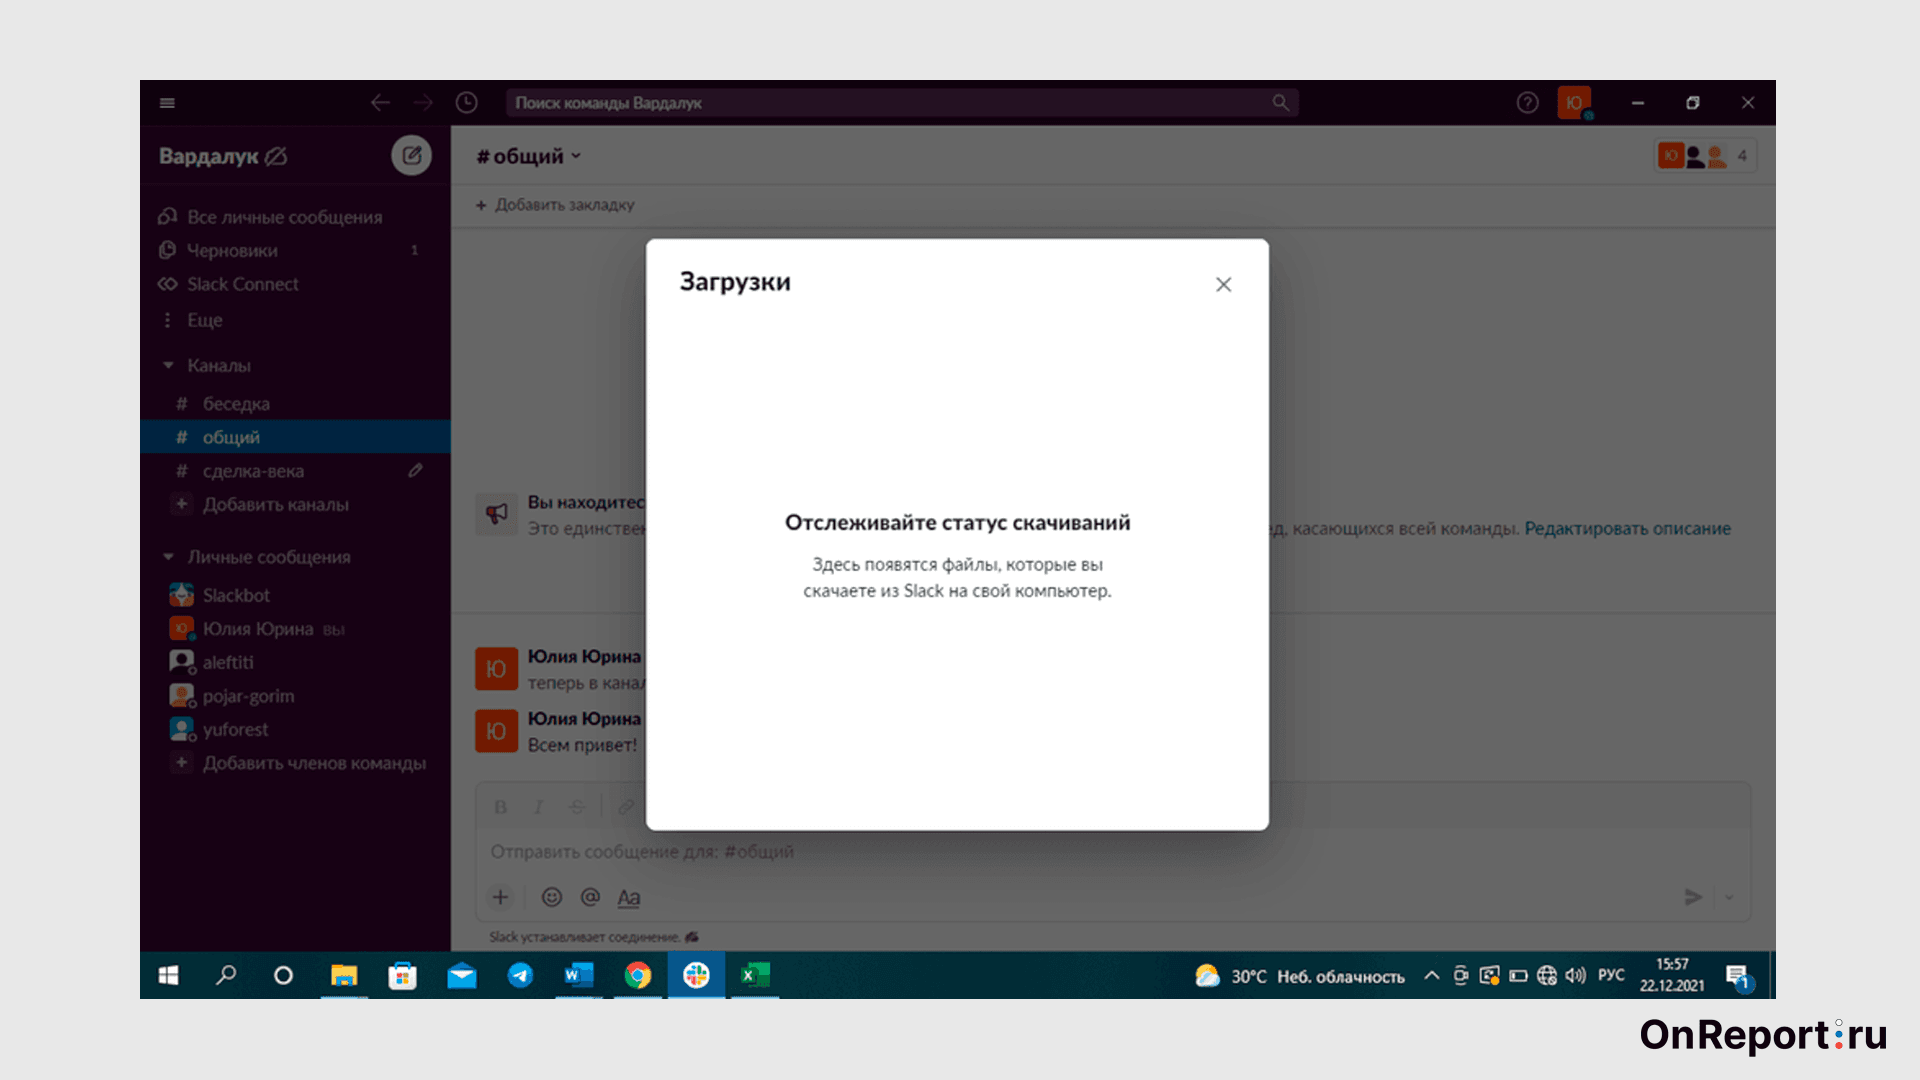
Task: Collapse the Личные сообщения section
Action: click(x=168, y=557)
